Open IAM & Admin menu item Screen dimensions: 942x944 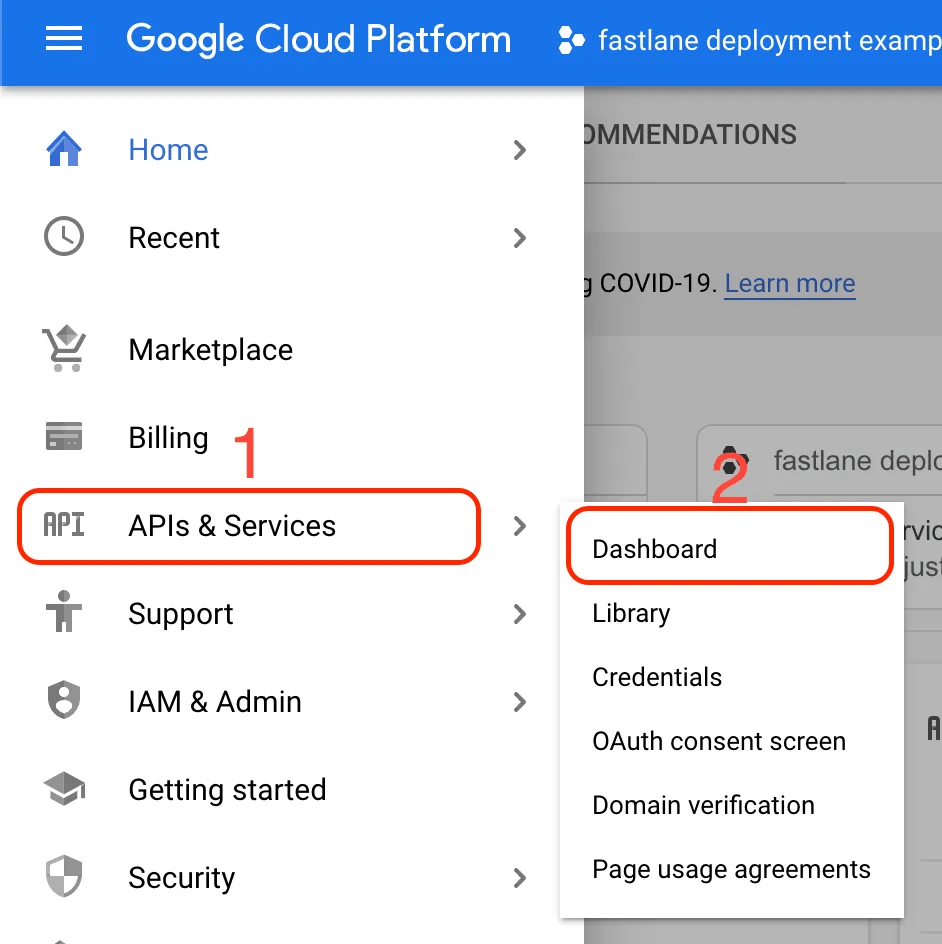pos(215,701)
